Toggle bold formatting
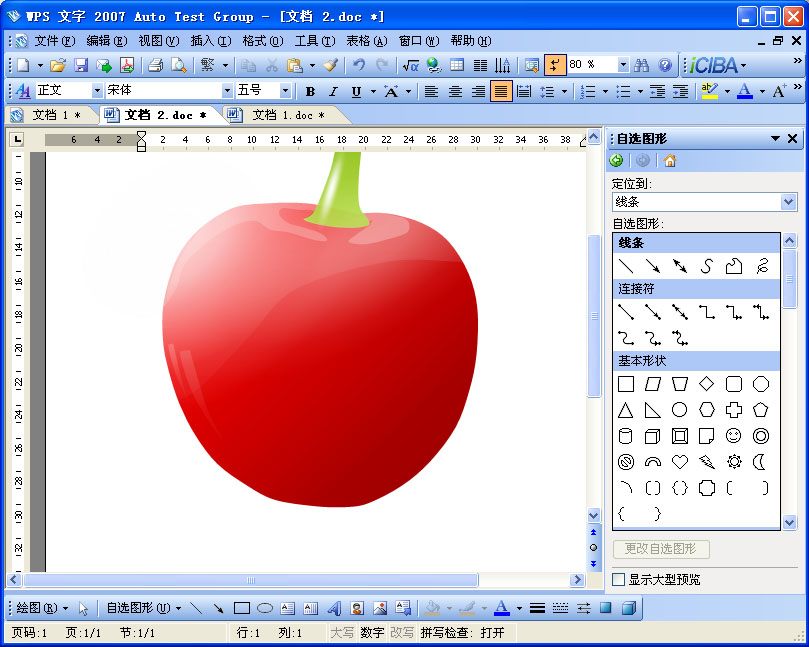 click(x=310, y=91)
